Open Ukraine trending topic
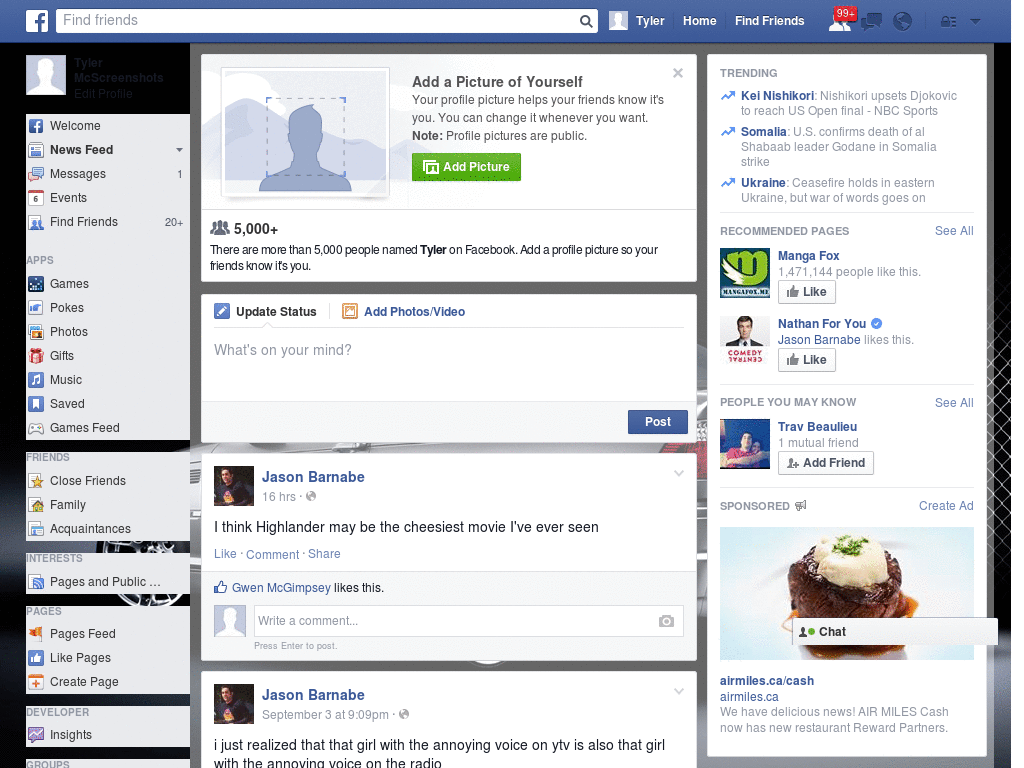 click(x=763, y=183)
